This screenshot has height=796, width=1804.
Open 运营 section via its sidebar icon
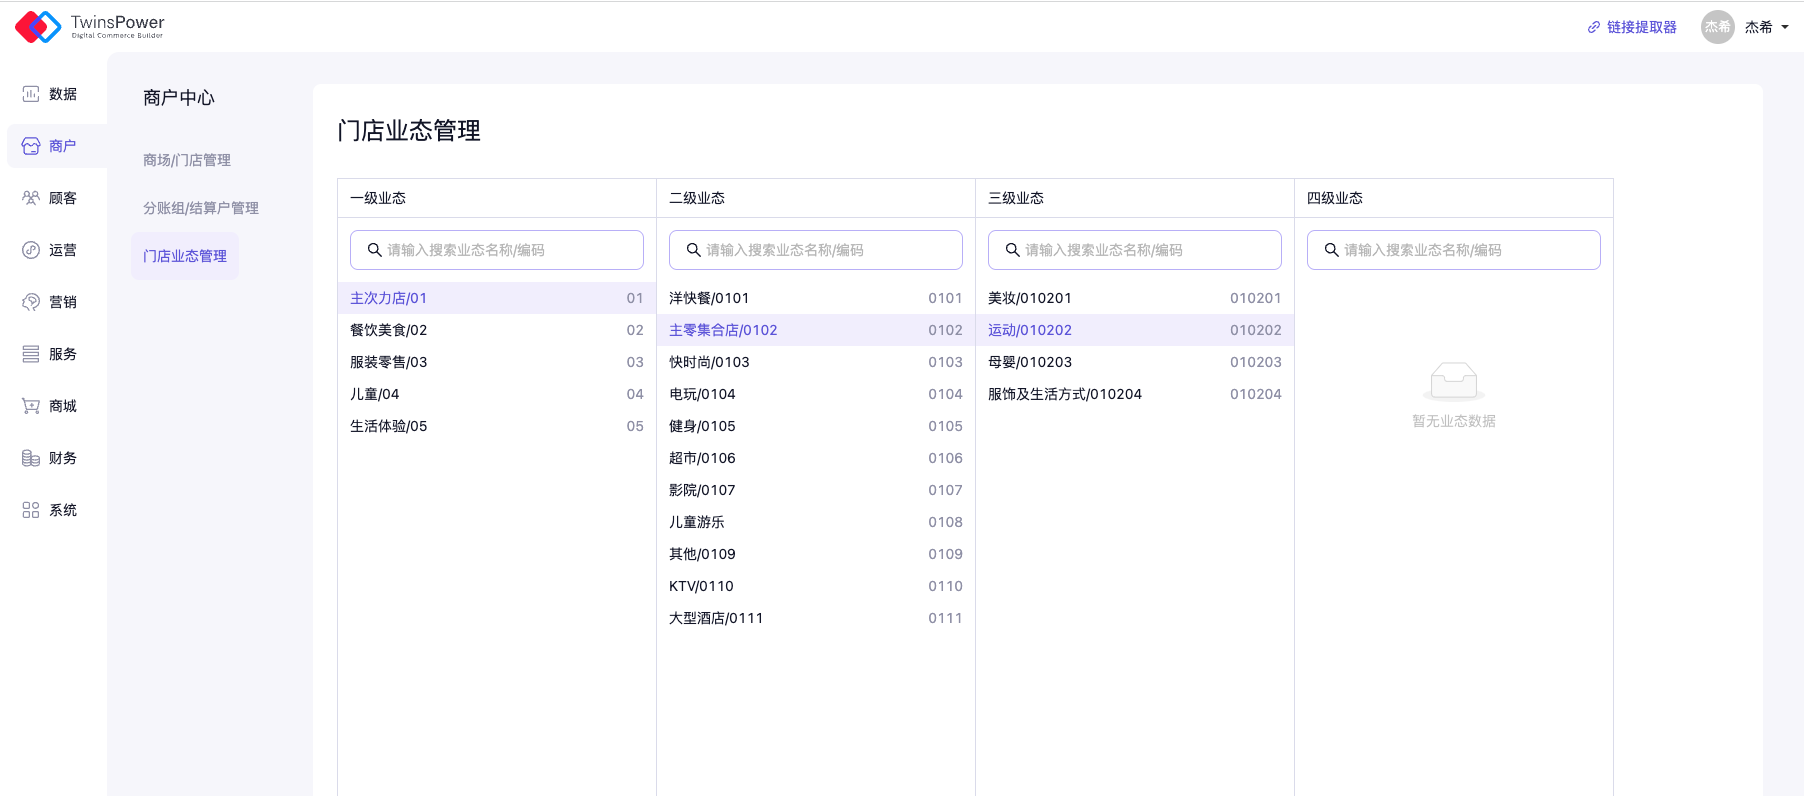[x=31, y=250]
